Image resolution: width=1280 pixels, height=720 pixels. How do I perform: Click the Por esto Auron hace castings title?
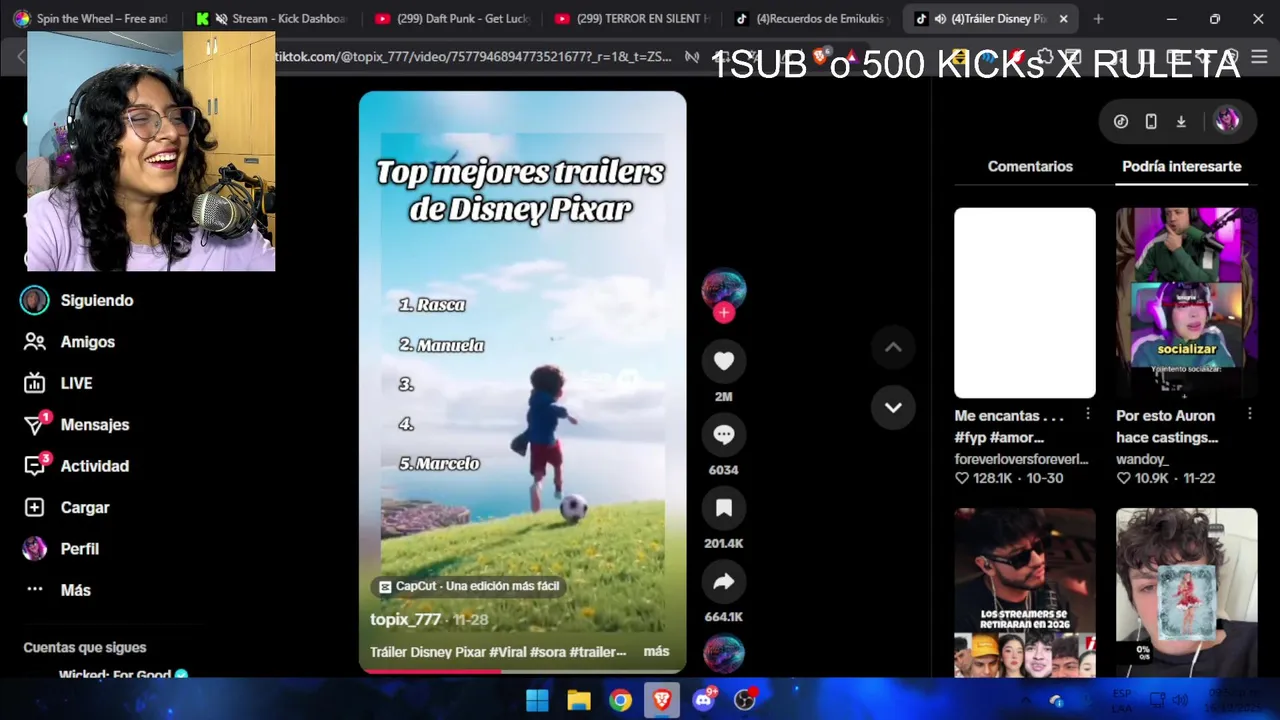1167,426
